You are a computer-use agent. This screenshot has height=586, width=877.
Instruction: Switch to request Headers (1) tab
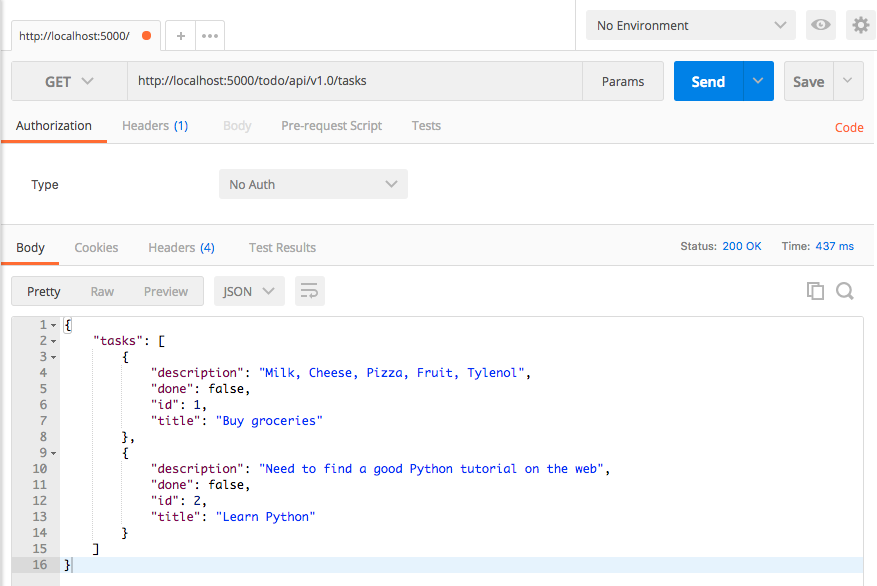[155, 126]
